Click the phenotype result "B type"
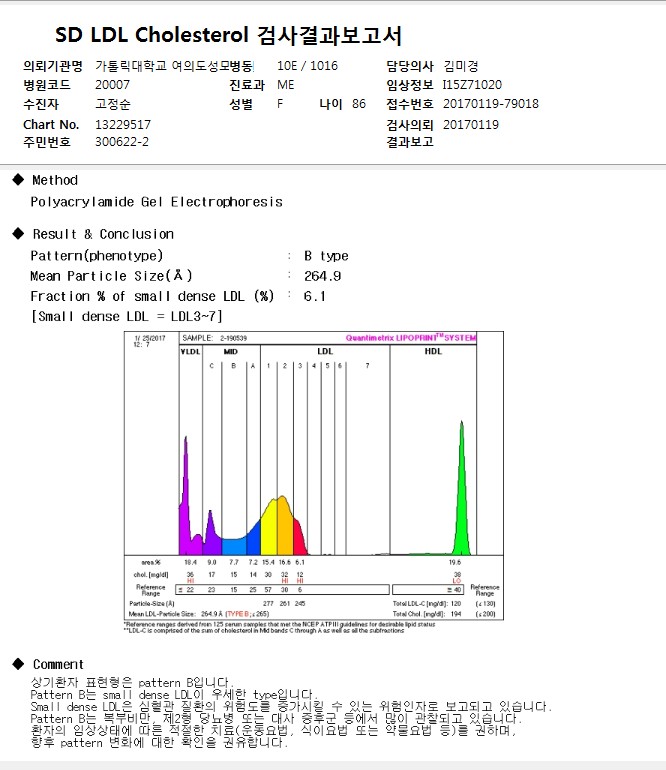 coord(326,256)
